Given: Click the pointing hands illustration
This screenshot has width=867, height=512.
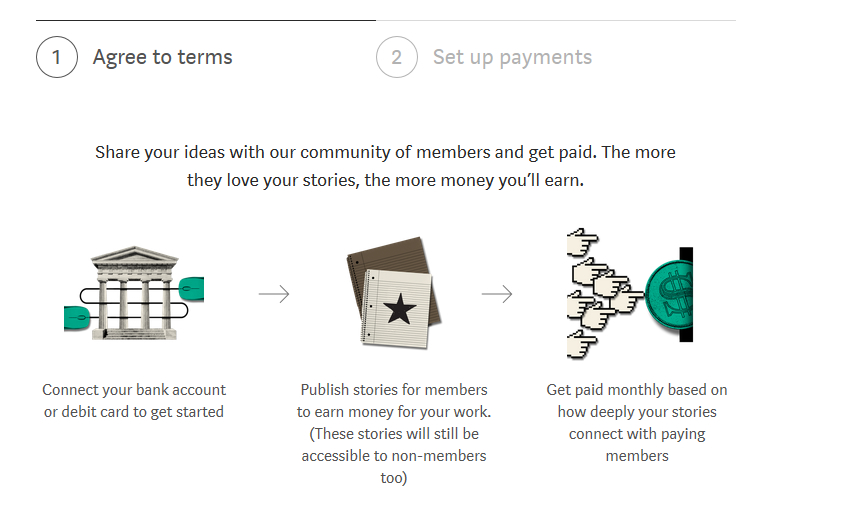Looking at the screenshot, I should pyautogui.click(x=604, y=293).
